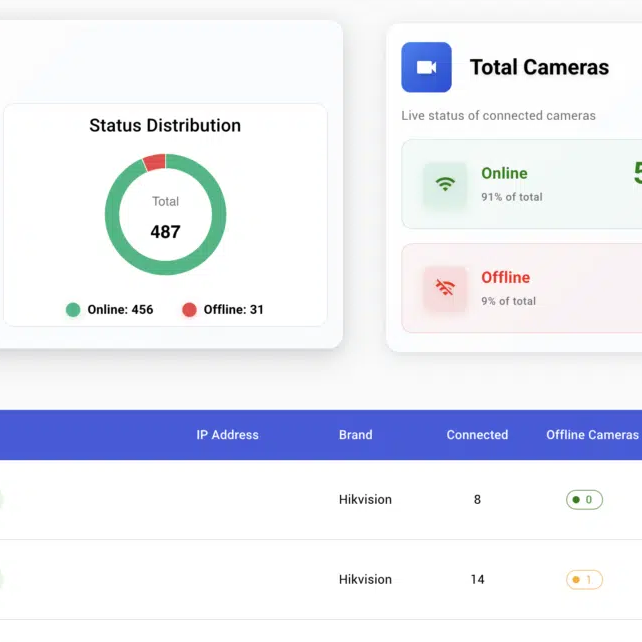Viewport: 642px width, 642px height.
Task: Click the red Offline legend dot
Action: click(x=189, y=310)
